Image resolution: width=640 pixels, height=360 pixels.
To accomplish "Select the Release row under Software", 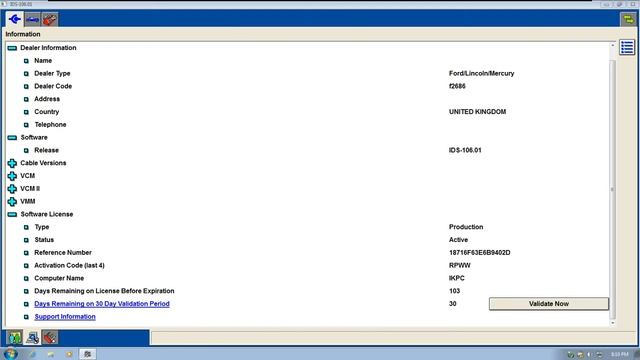I will pos(307,150).
